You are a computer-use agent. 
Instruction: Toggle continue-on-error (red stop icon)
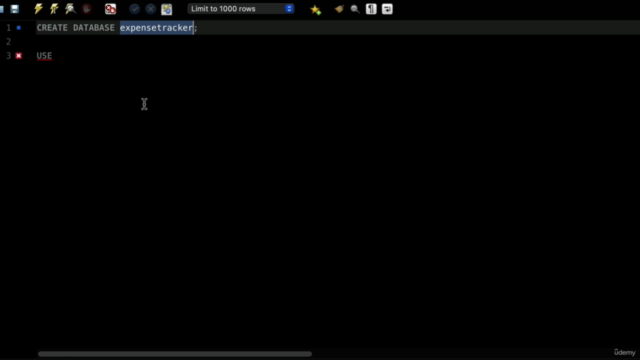tap(111, 9)
